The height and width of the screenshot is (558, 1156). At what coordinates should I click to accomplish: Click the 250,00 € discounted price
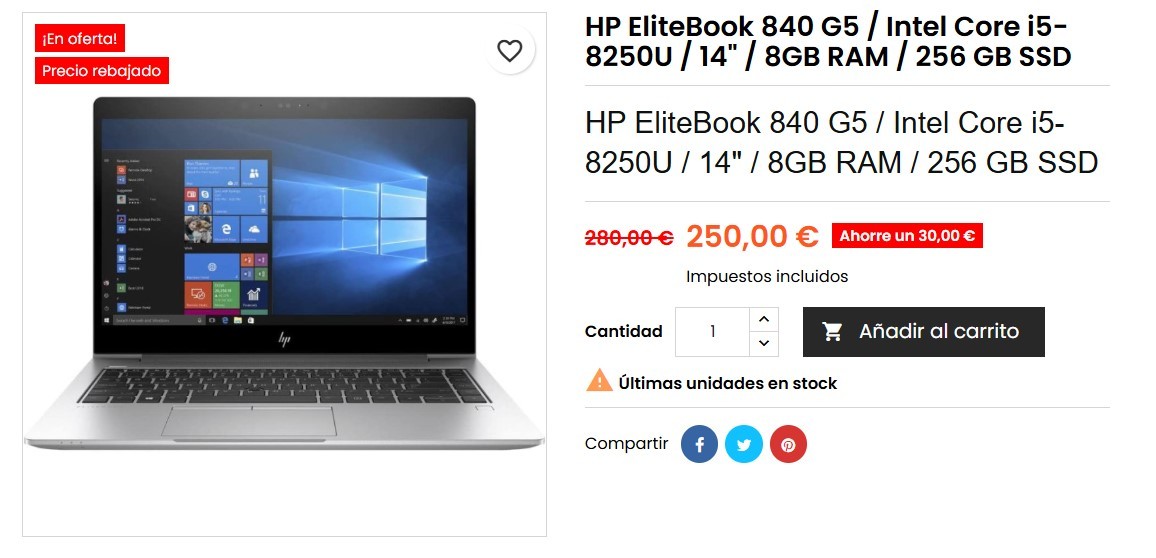tap(752, 236)
